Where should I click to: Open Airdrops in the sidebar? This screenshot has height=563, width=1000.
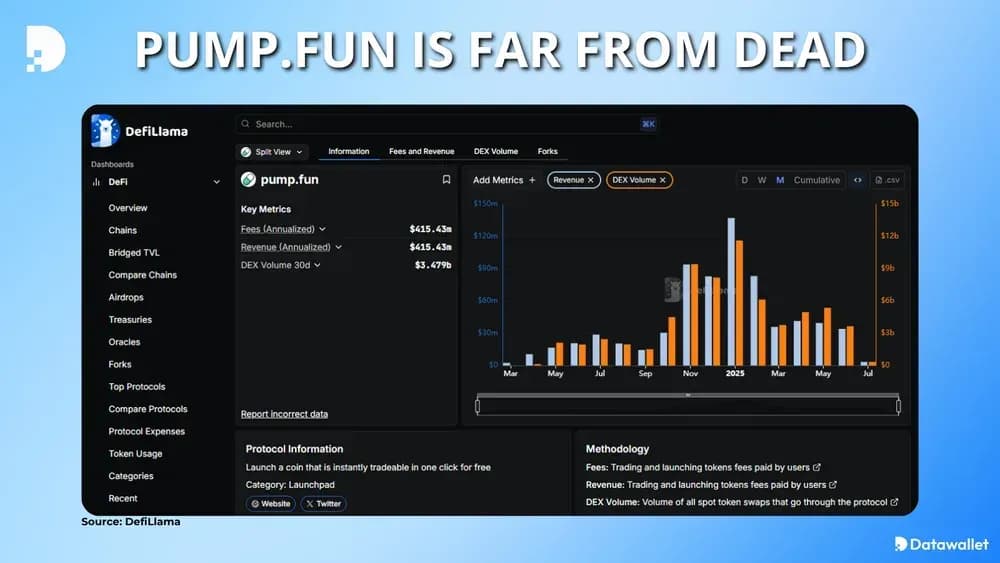(x=126, y=297)
